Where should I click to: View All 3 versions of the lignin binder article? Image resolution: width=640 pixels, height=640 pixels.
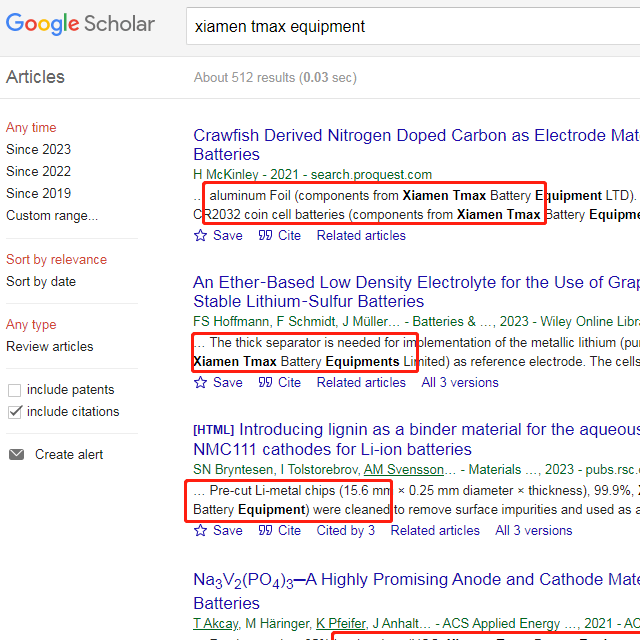coord(534,530)
